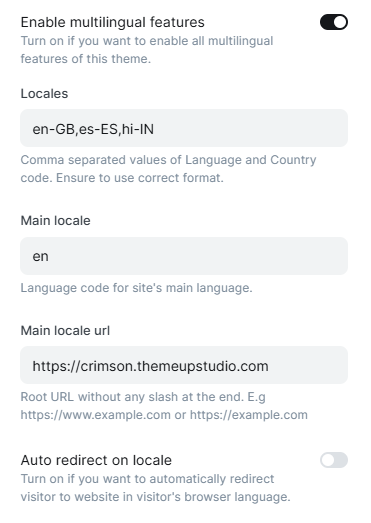
Task: Disable the Enable multilingual features toggle
Action: [x=334, y=22]
